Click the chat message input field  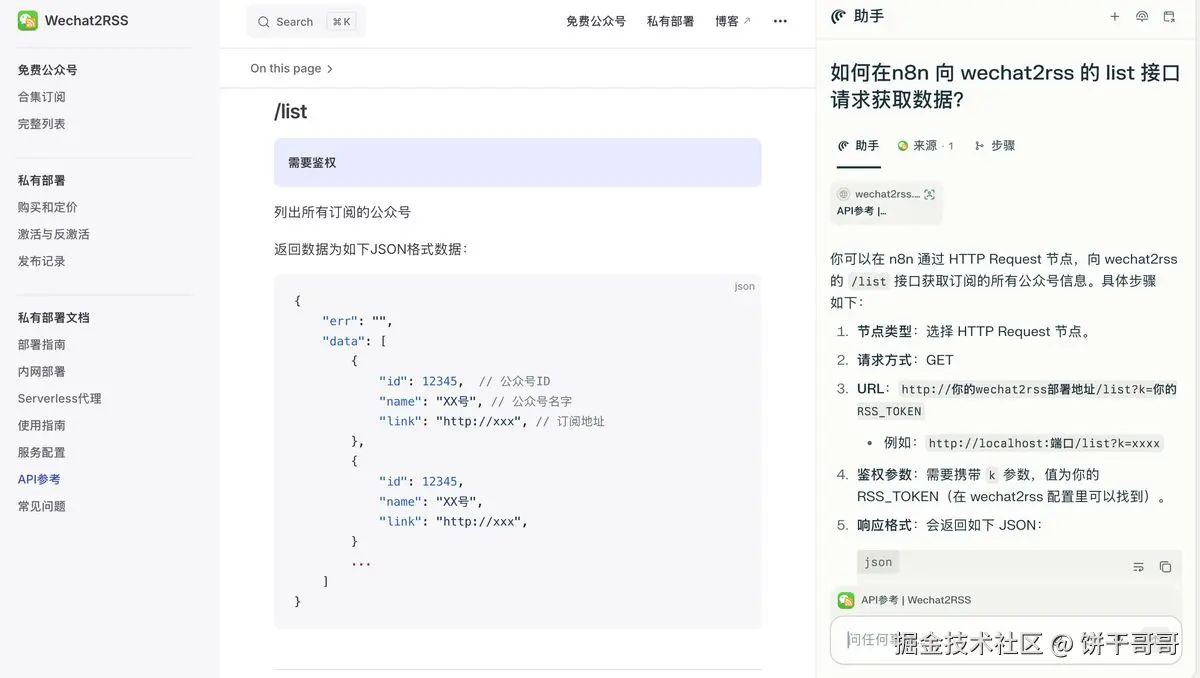tap(1000, 638)
